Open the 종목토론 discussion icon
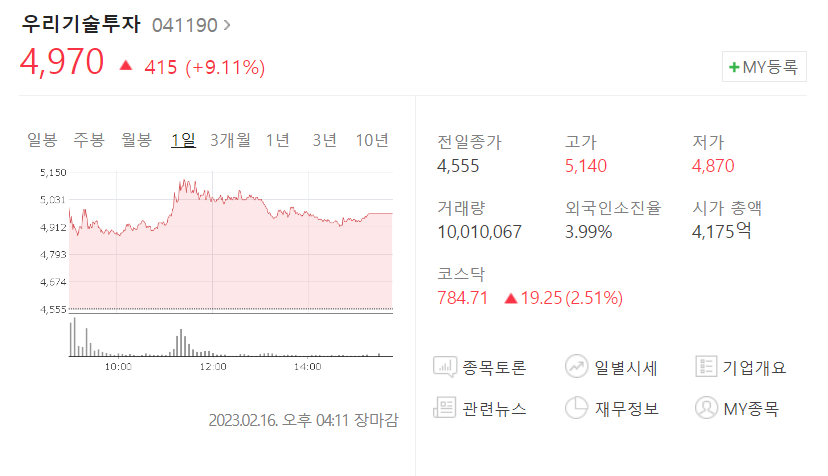This screenshot has height=476, width=828. coord(445,367)
